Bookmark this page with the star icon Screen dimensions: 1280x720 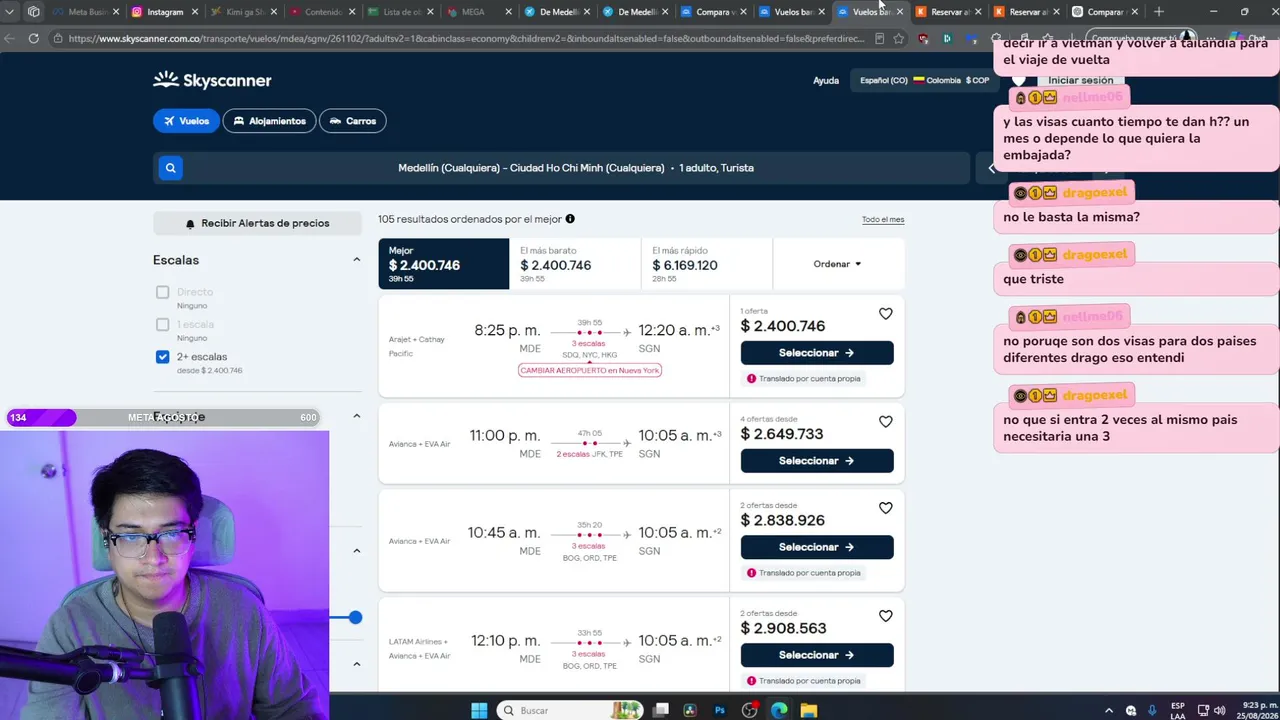point(898,38)
